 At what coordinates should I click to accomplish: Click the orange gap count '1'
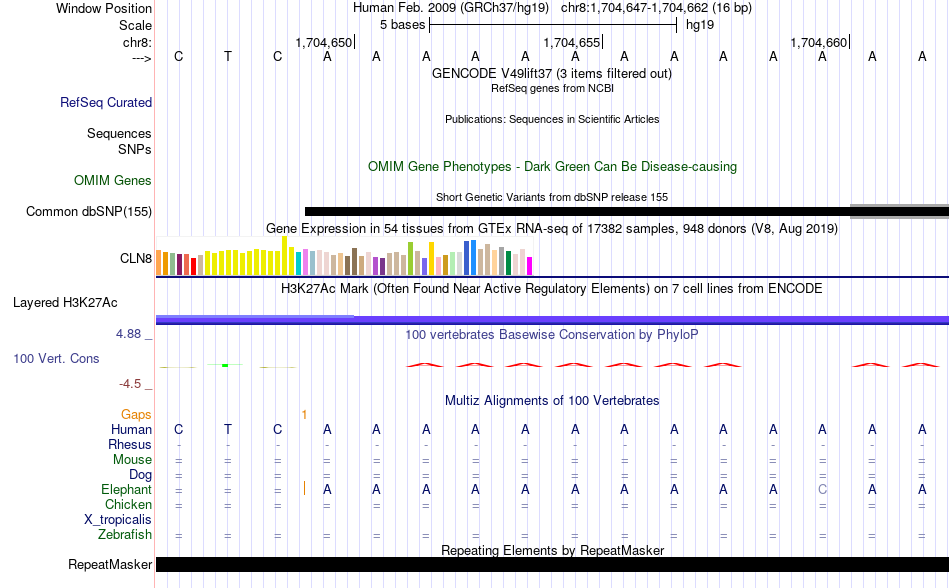[x=304, y=415]
